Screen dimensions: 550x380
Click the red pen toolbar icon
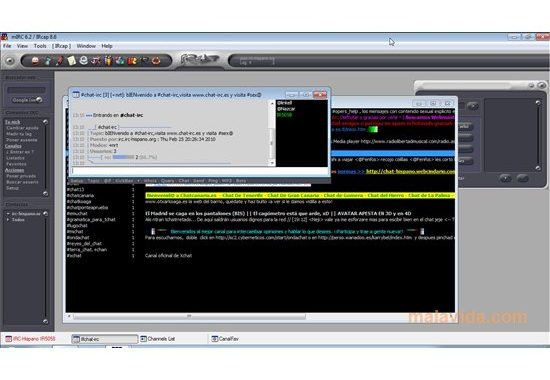coord(59,61)
